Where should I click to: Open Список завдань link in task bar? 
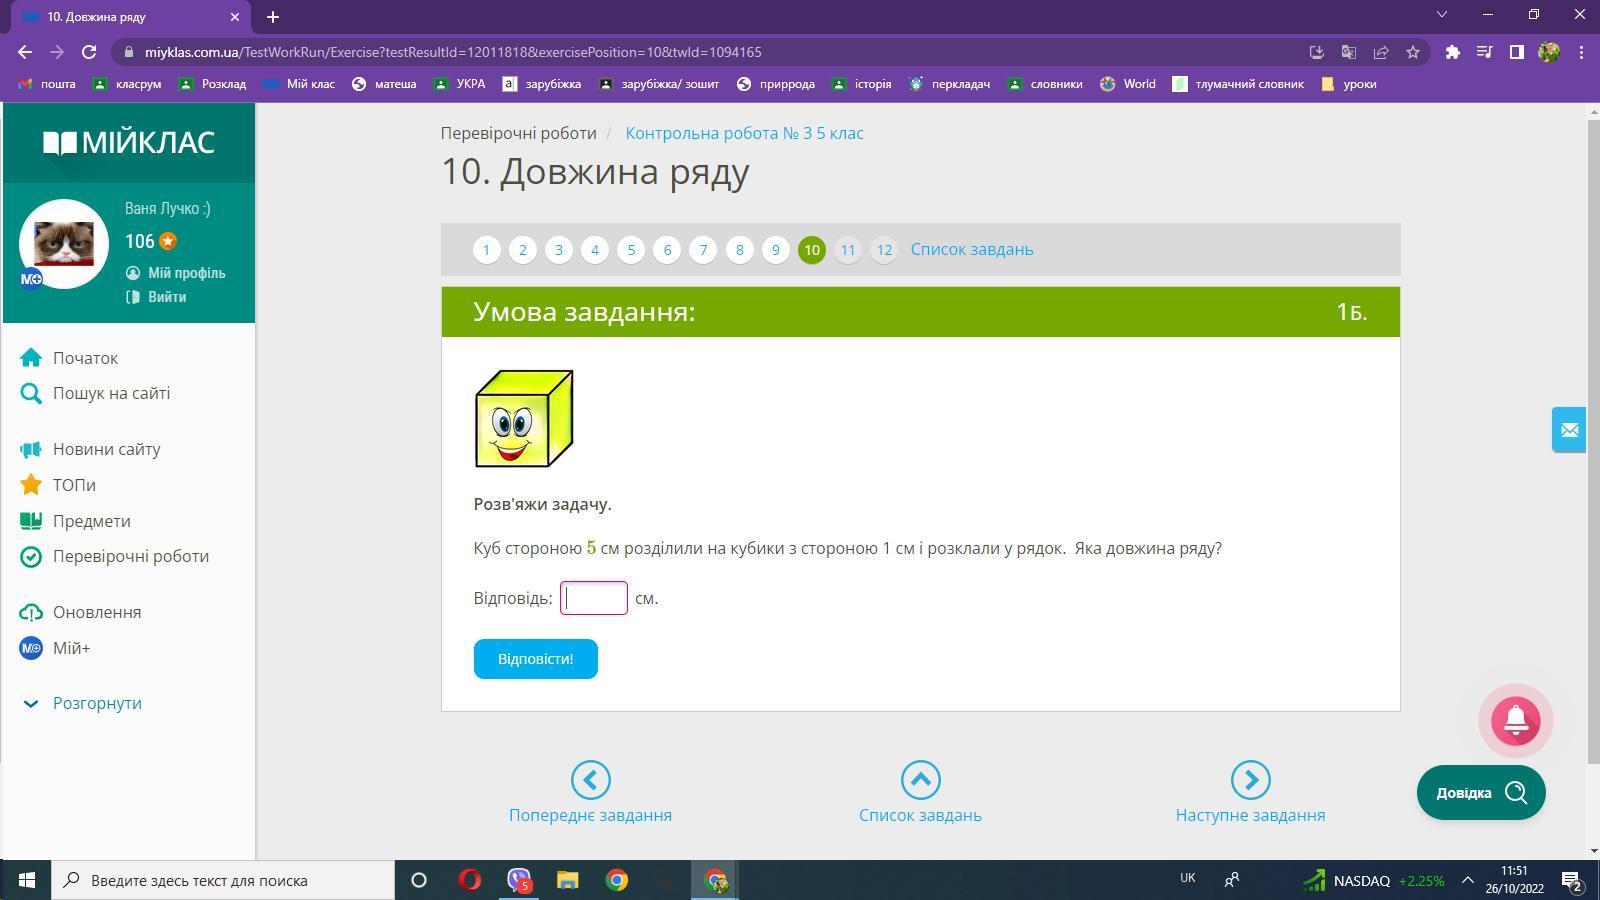972,249
